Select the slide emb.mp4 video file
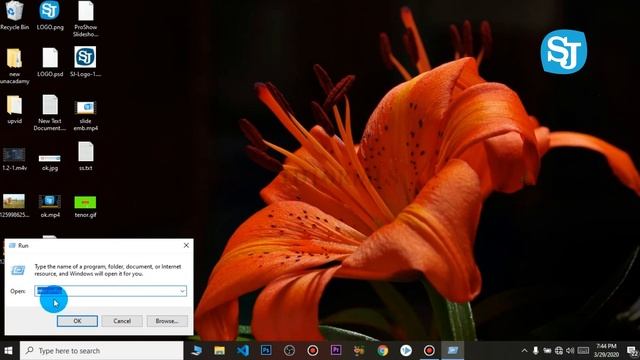Viewport: 640px width, 360px height. coord(86,116)
